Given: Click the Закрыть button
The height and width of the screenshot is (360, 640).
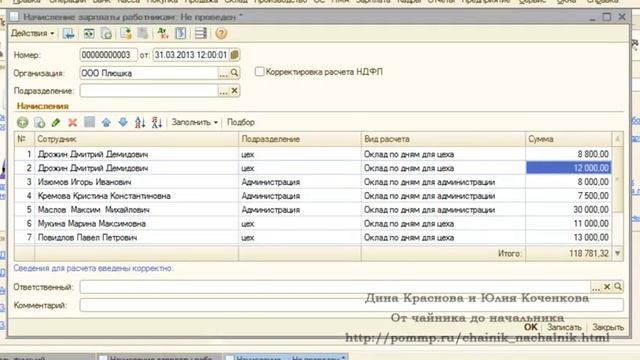Looking at the screenshot, I should (608, 327).
